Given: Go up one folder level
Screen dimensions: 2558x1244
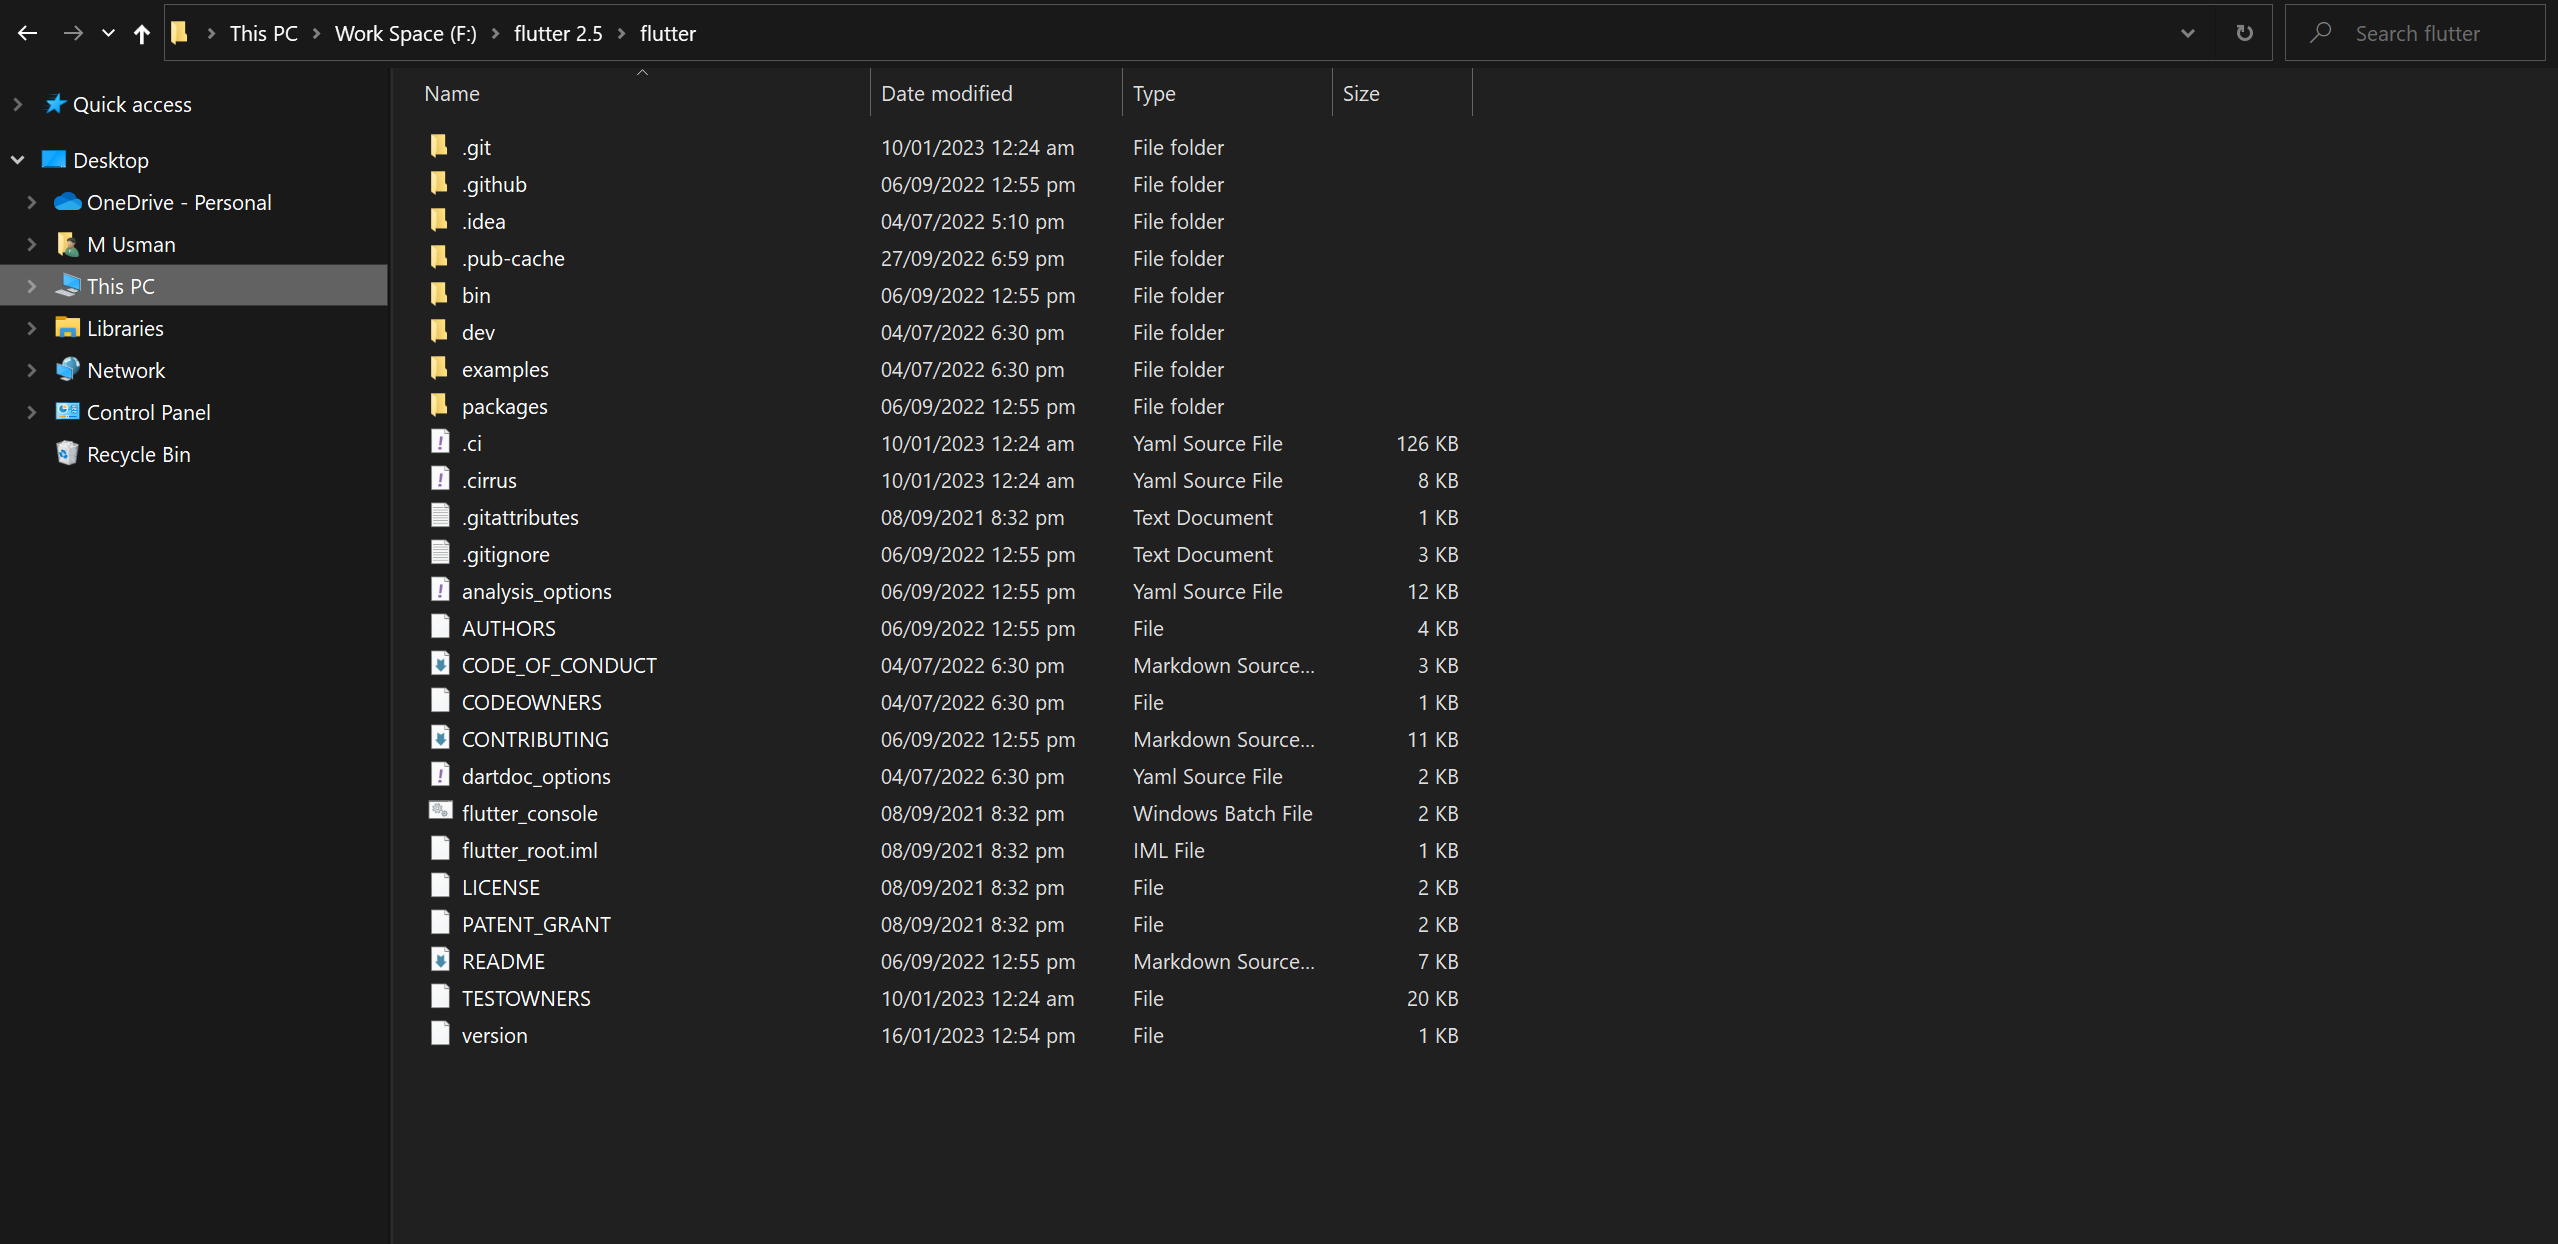Looking at the screenshot, I should (x=142, y=33).
